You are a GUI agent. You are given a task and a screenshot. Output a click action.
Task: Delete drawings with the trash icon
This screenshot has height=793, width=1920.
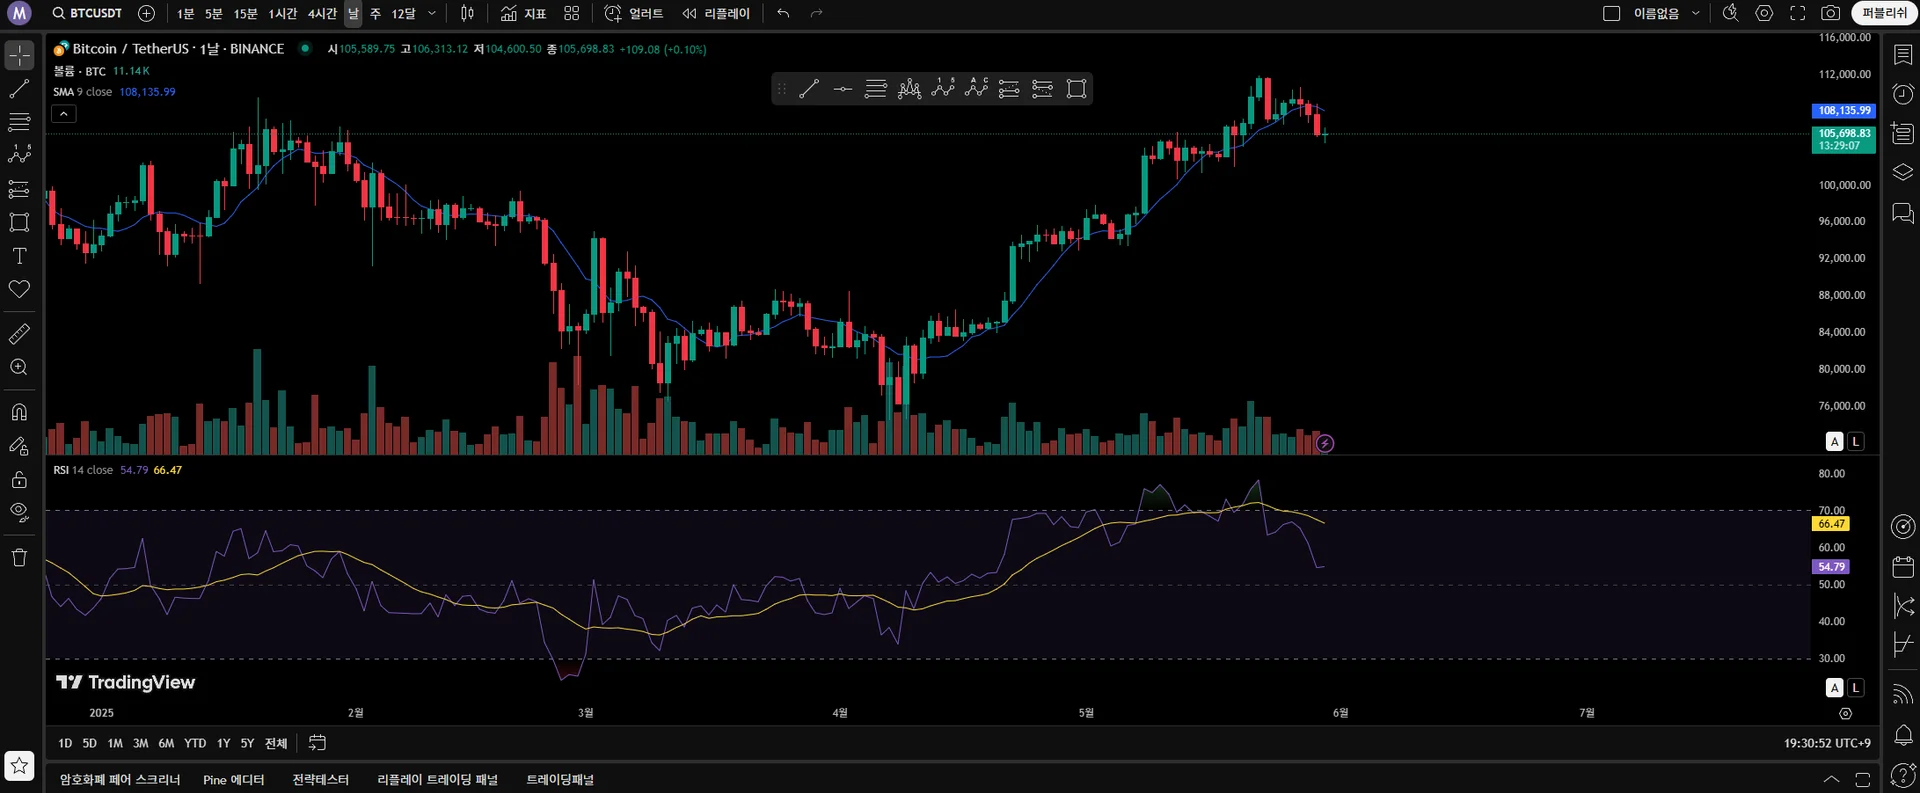(x=19, y=558)
